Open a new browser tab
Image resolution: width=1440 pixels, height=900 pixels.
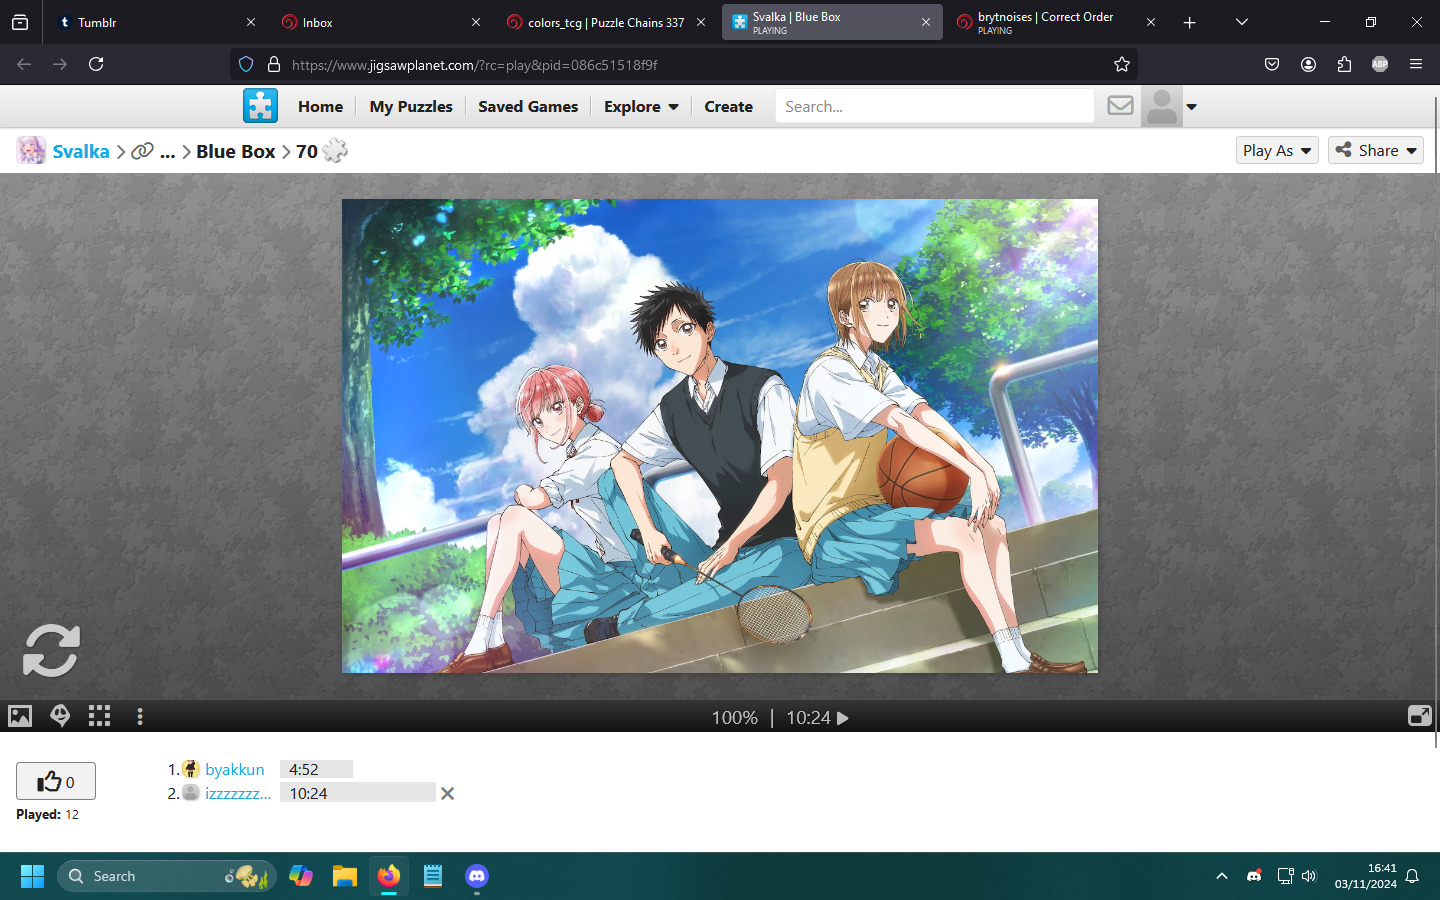pyautogui.click(x=1189, y=22)
